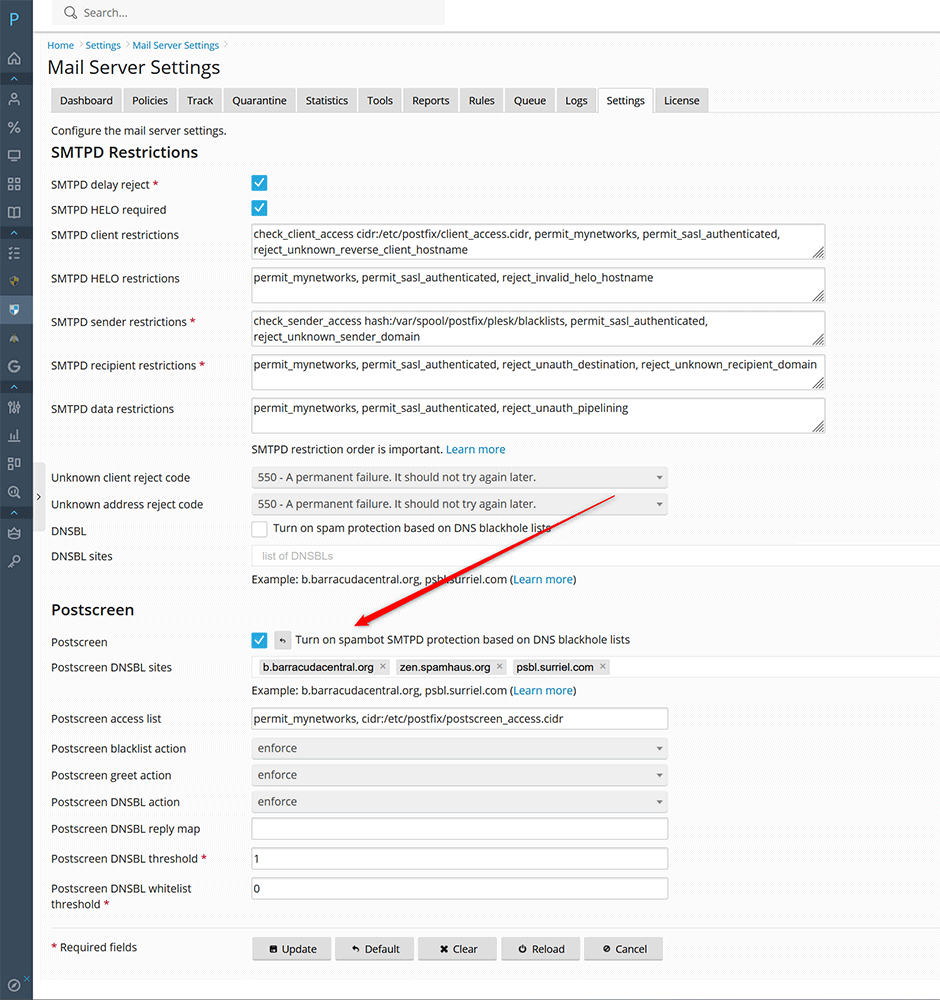Click the magnifier inspect sidebar icon
This screenshot has height=1000, width=940.
14,492
